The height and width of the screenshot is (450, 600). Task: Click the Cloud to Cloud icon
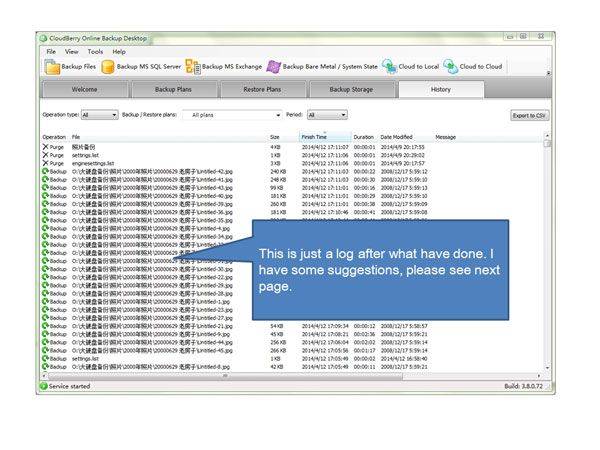click(x=450, y=67)
